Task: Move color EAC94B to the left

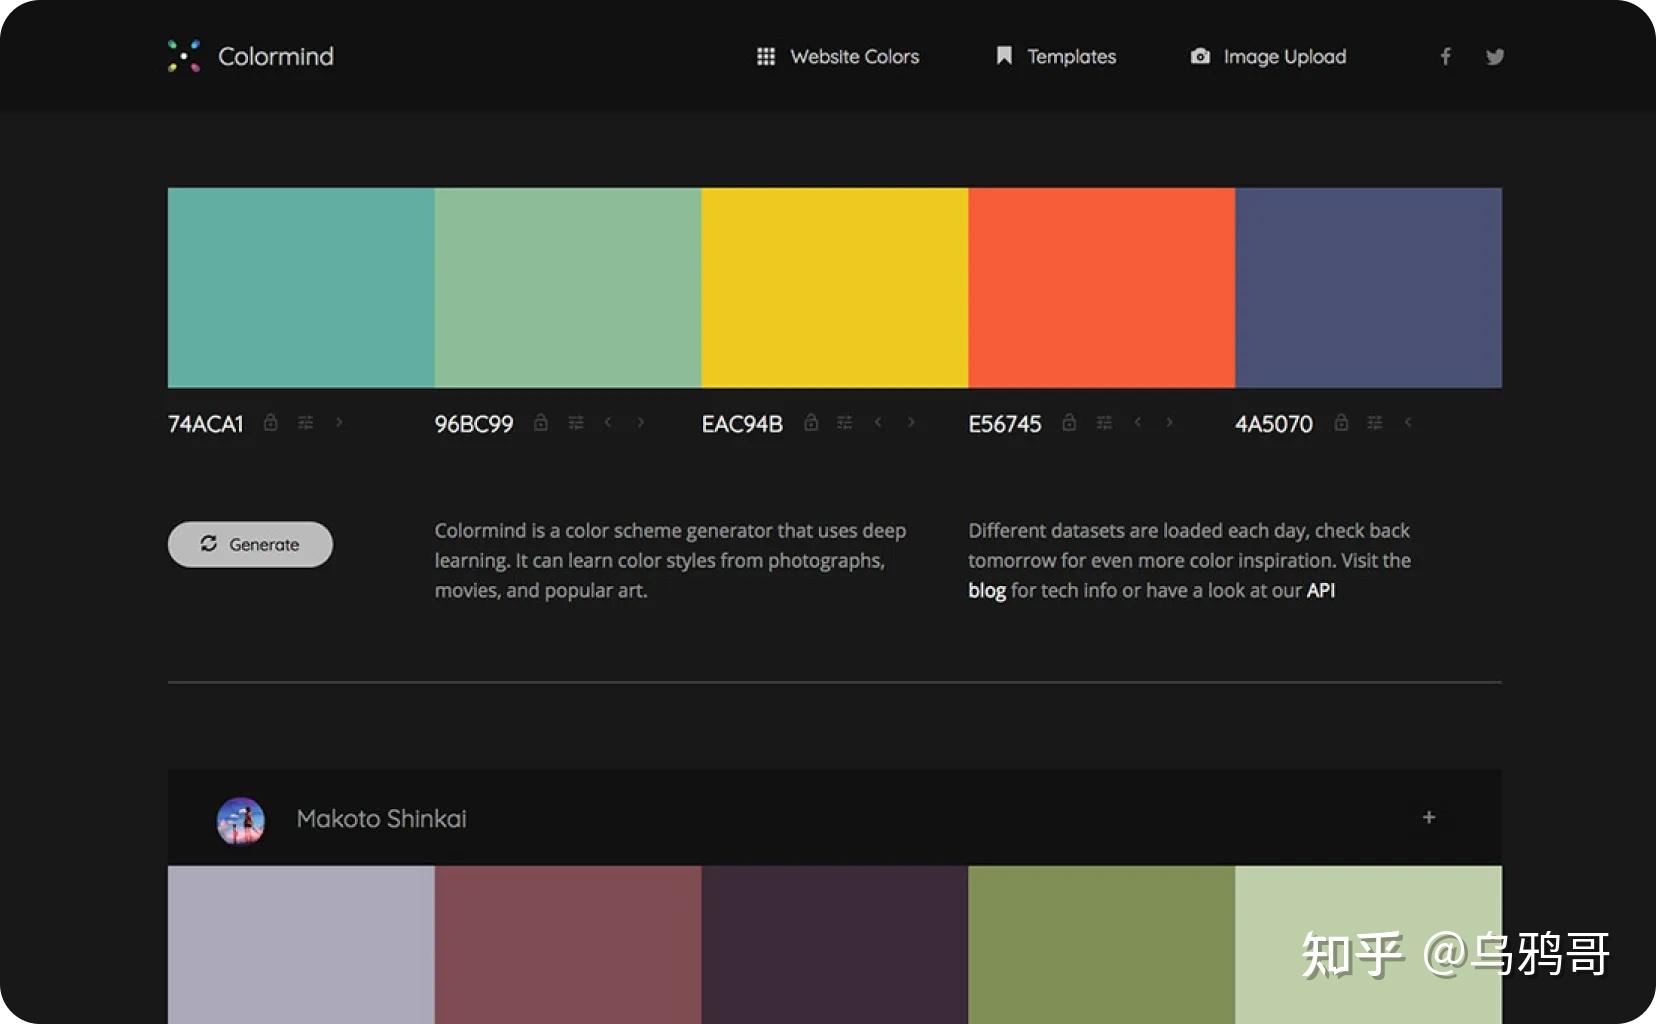Action: tap(878, 423)
